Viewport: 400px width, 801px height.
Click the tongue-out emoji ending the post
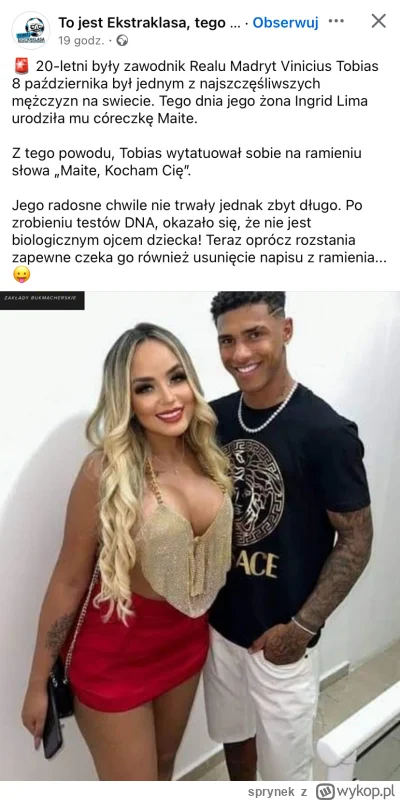(21, 275)
